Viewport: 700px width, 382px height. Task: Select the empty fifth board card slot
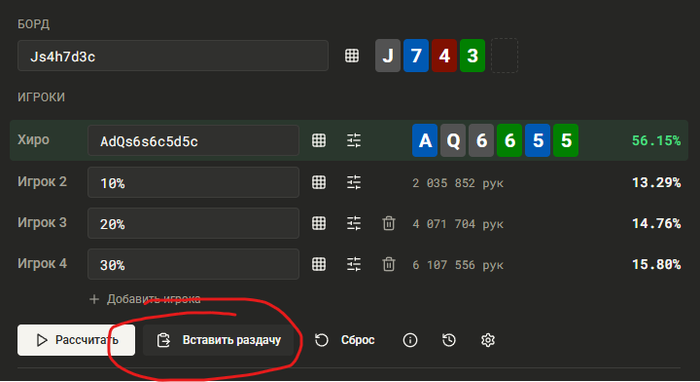point(504,55)
